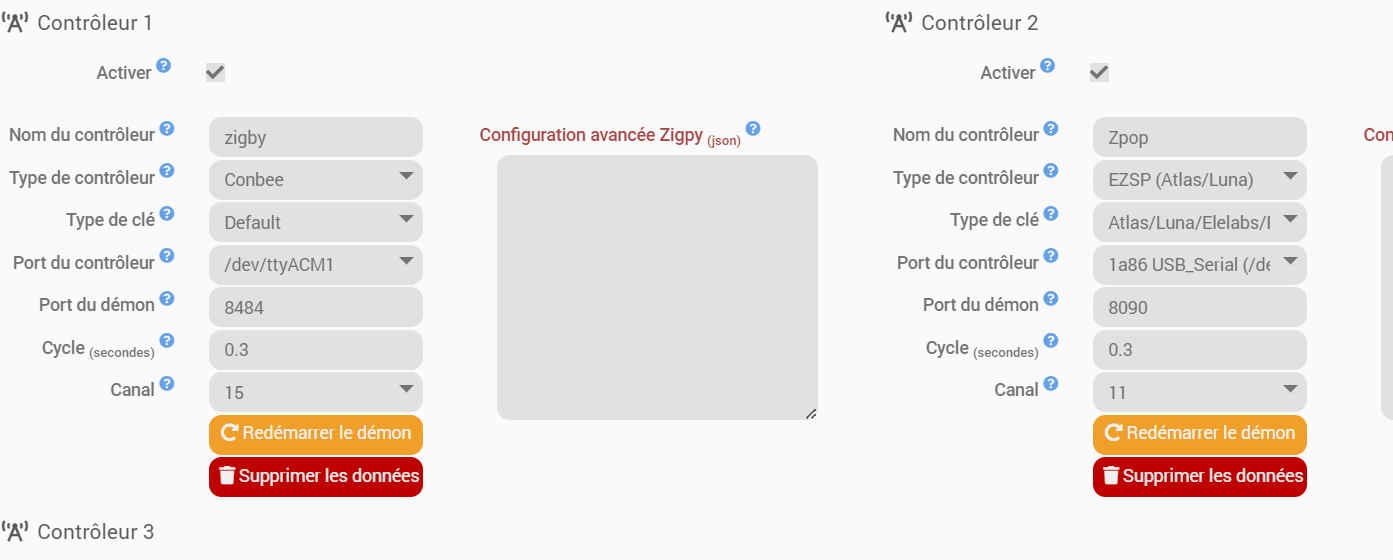Open EZSP (Atlas/Luna) controller type dropdown
Screen dimensions: 1393x560
1199,179
